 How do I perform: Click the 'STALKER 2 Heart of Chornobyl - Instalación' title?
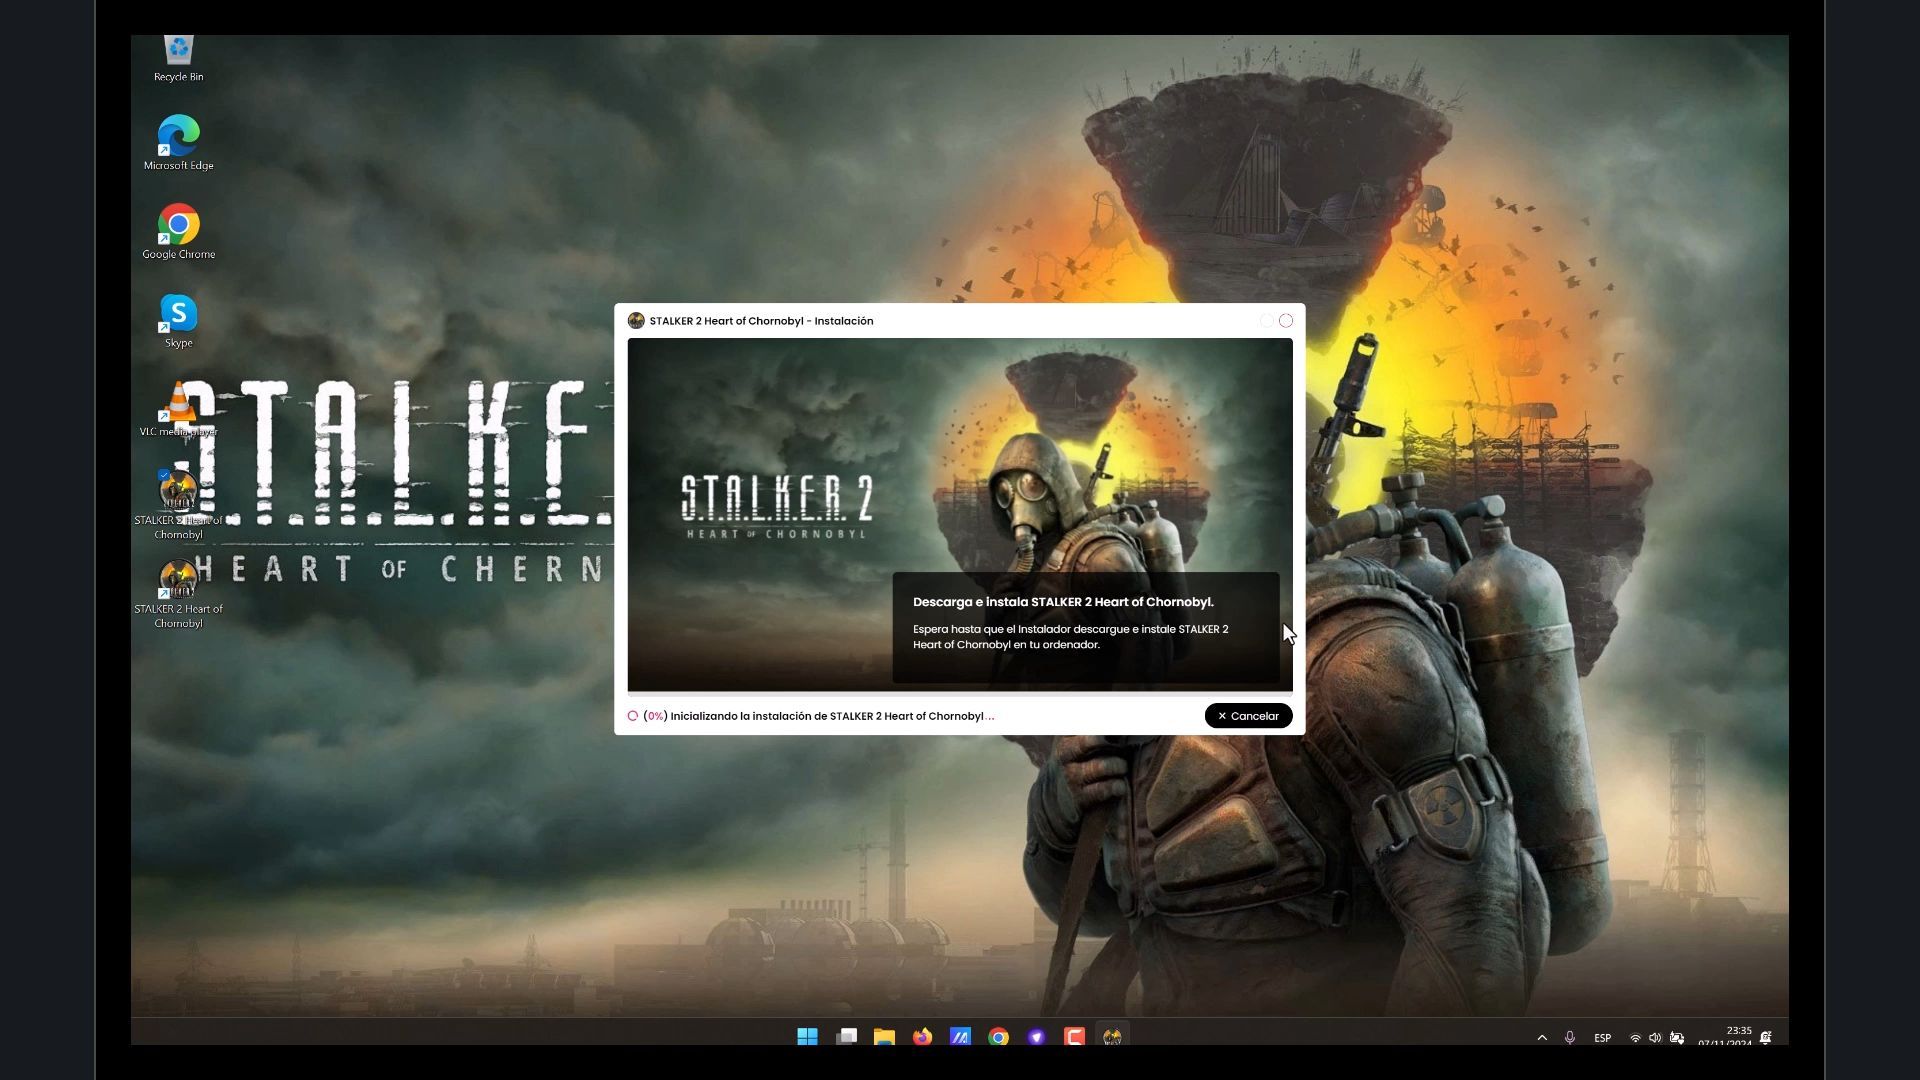[761, 321]
